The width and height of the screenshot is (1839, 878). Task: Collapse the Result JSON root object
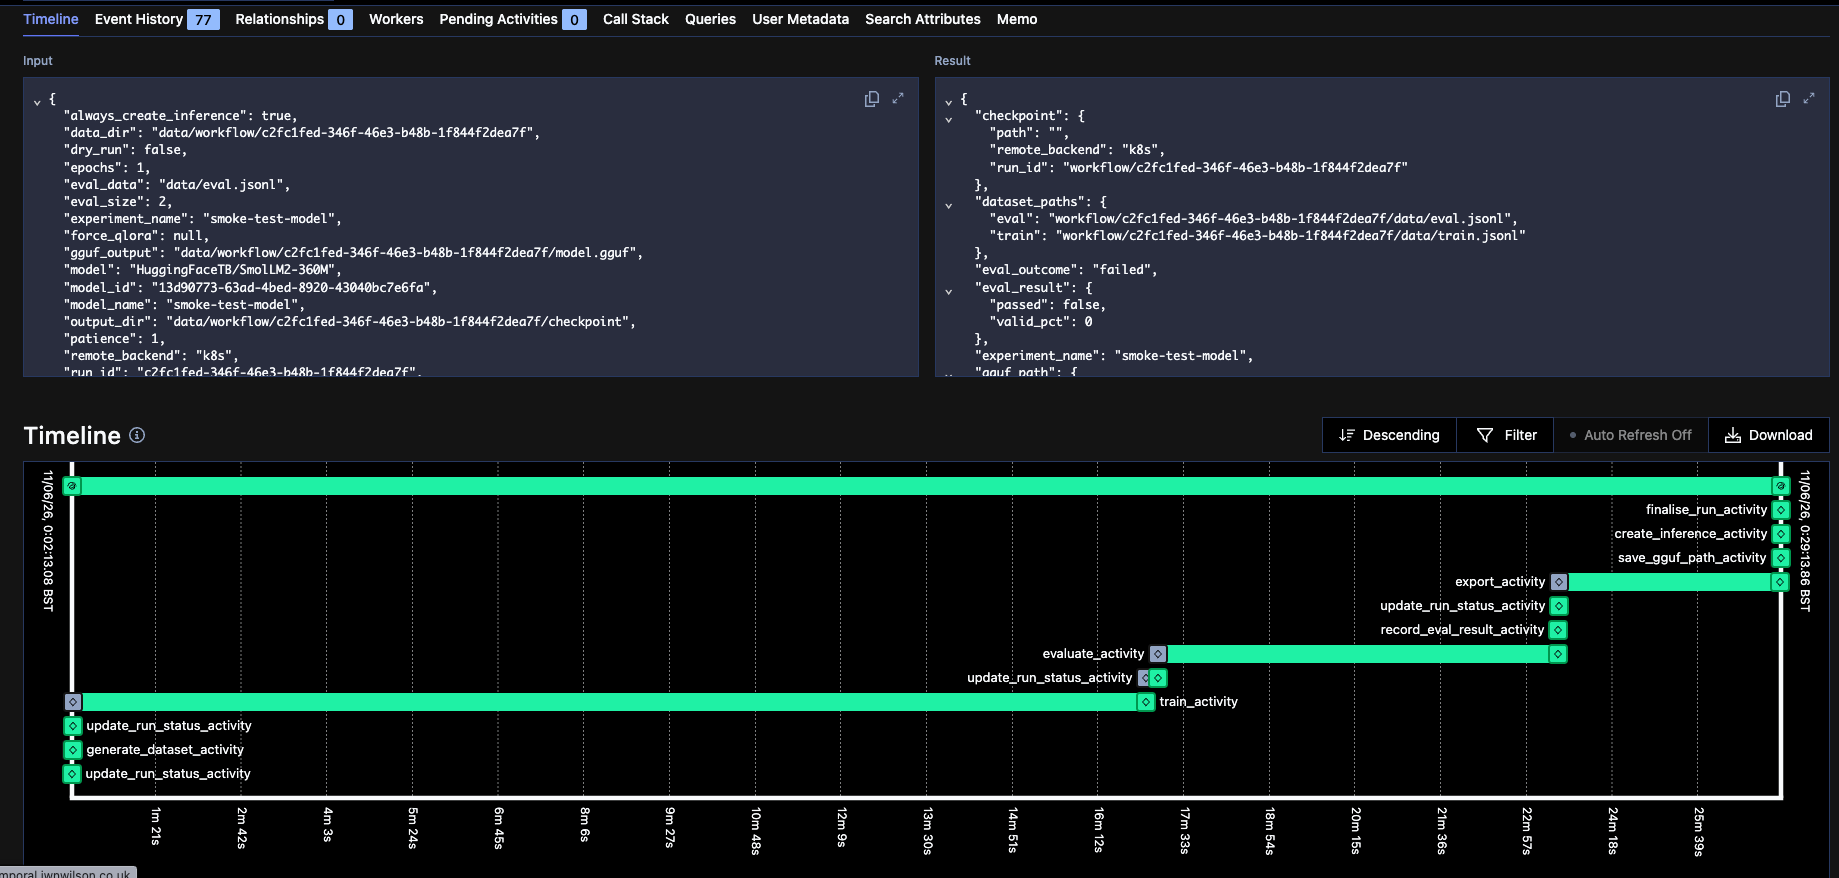click(948, 101)
